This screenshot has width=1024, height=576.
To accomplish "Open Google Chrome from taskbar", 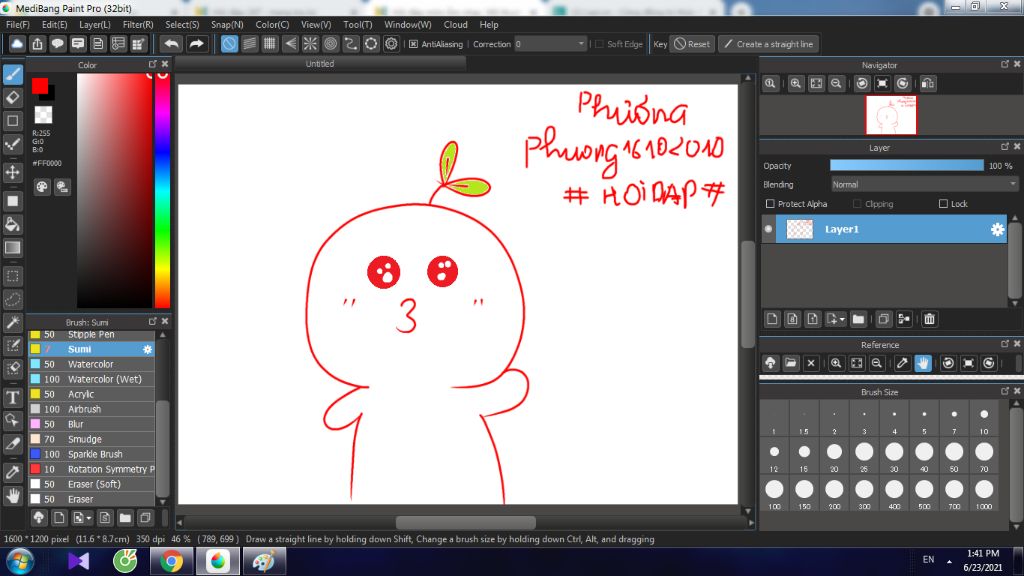I will pyautogui.click(x=172, y=561).
